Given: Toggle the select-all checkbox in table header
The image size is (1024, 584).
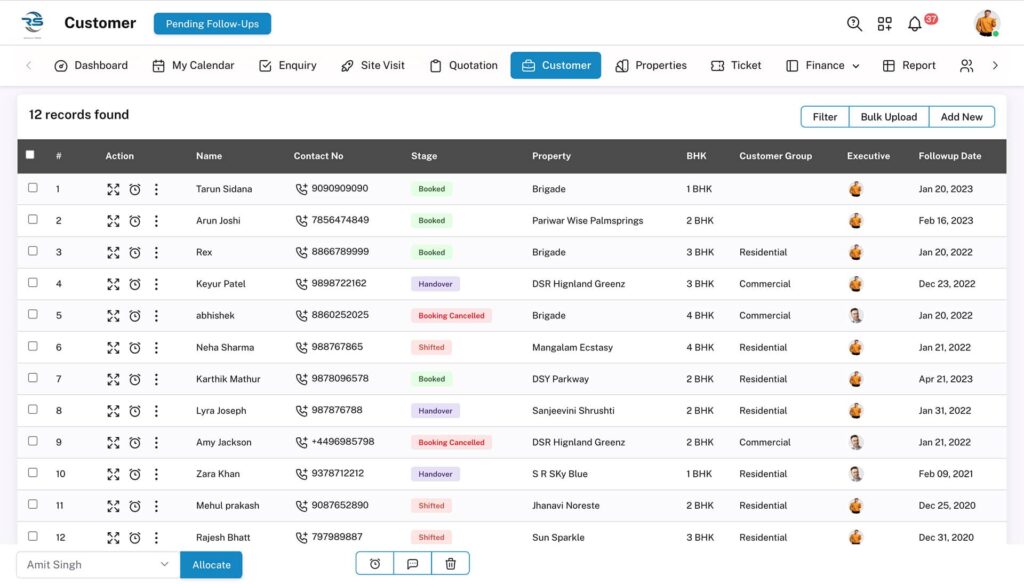Looking at the screenshot, I should coord(30,155).
